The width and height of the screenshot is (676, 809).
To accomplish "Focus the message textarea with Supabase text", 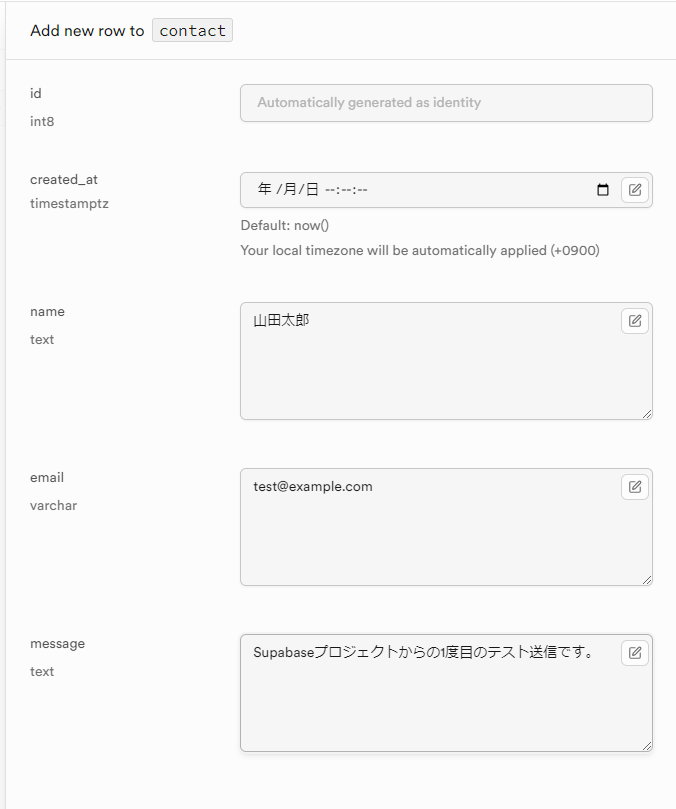I will pos(430,700).
